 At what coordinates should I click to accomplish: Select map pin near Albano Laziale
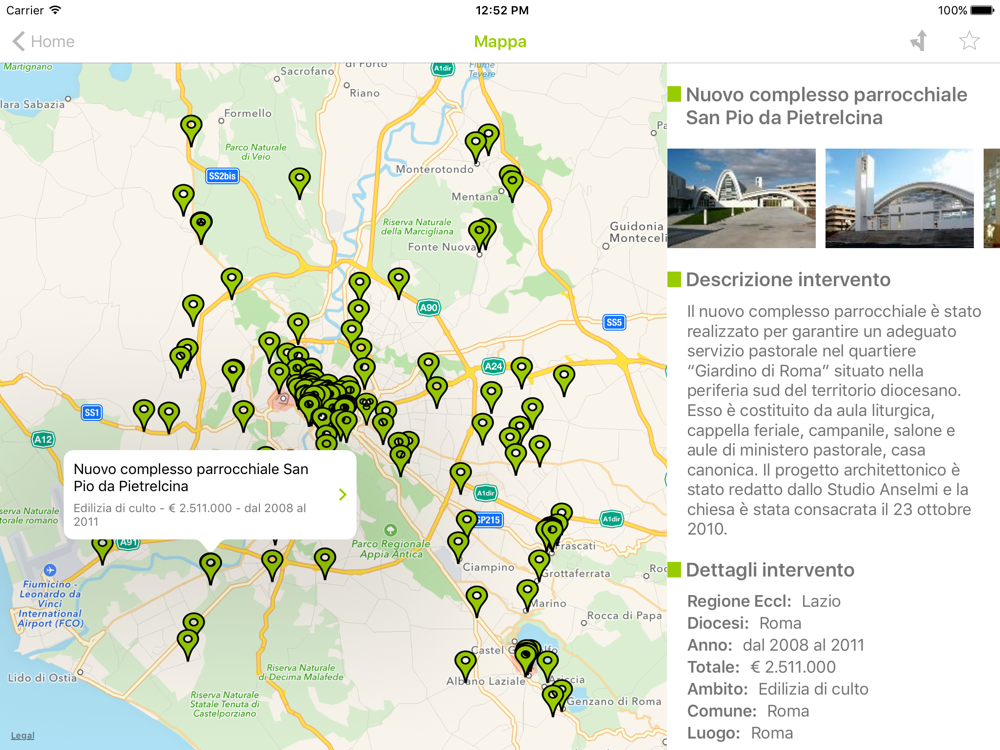point(466,666)
